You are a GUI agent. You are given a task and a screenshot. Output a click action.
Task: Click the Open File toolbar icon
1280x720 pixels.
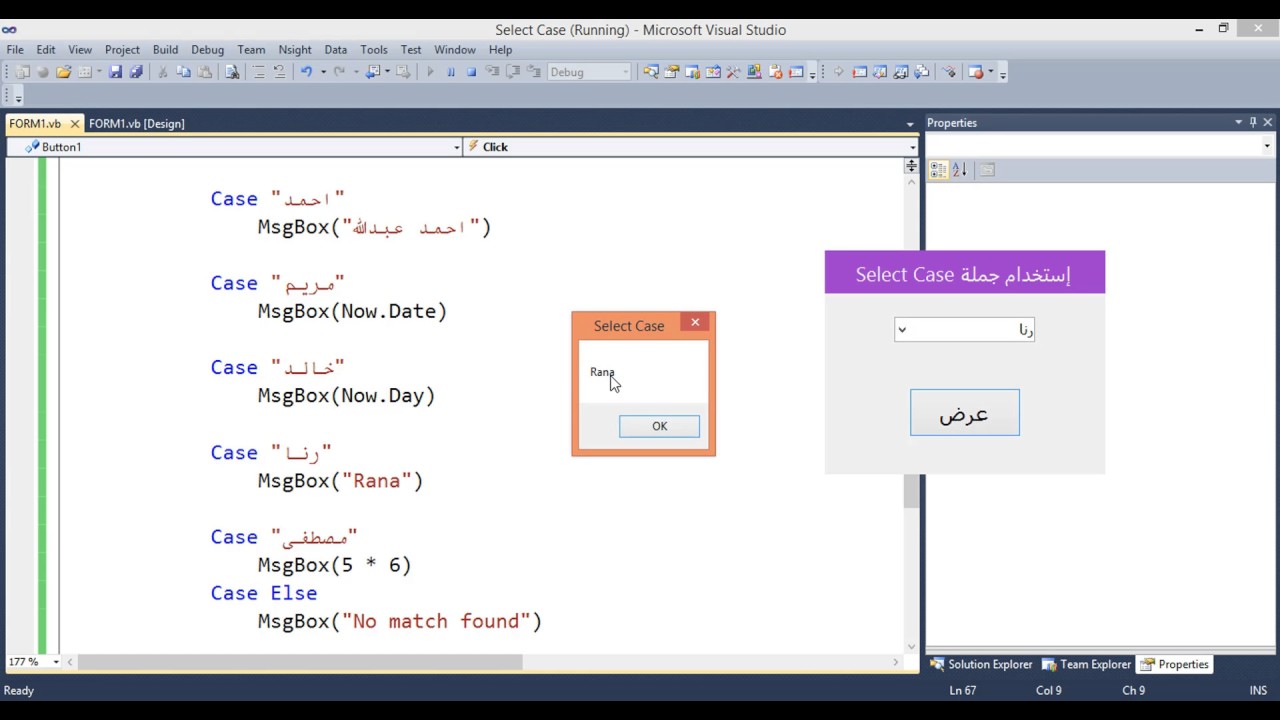coord(64,72)
